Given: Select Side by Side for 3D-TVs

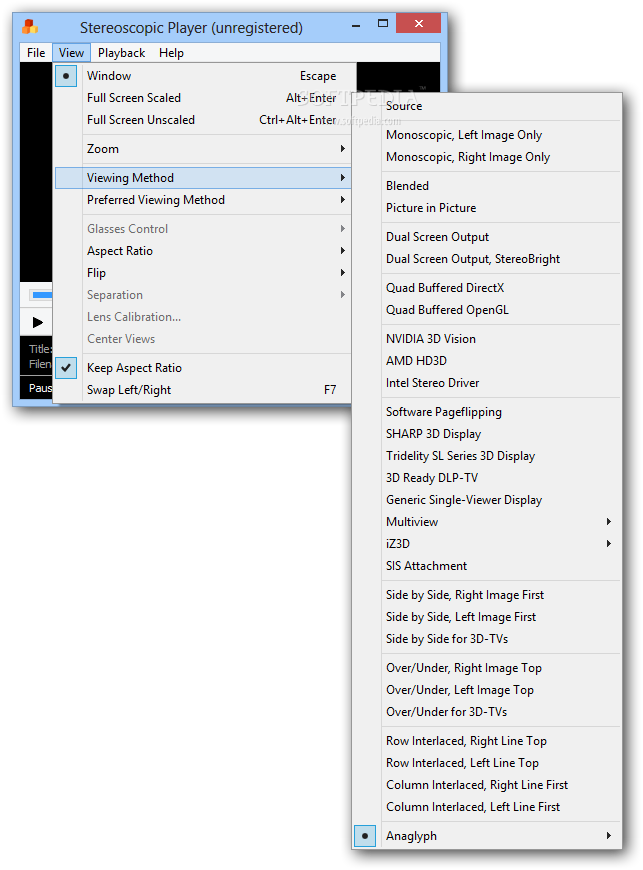Looking at the screenshot, I should point(487,639).
